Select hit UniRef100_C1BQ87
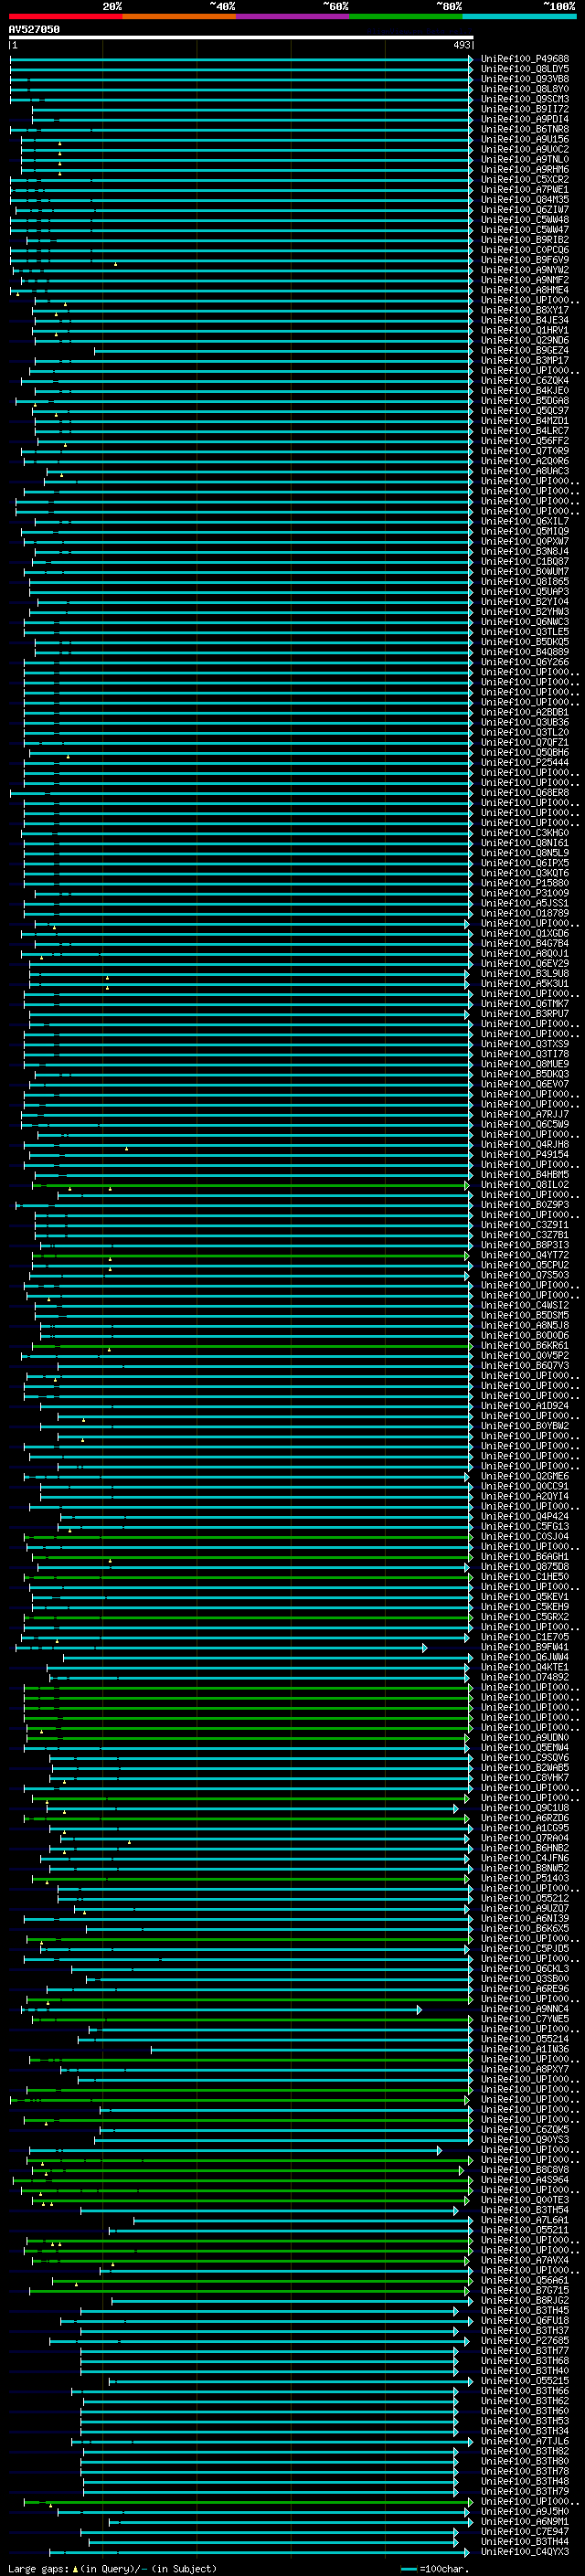This screenshot has height=2576, width=585. coord(525,561)
